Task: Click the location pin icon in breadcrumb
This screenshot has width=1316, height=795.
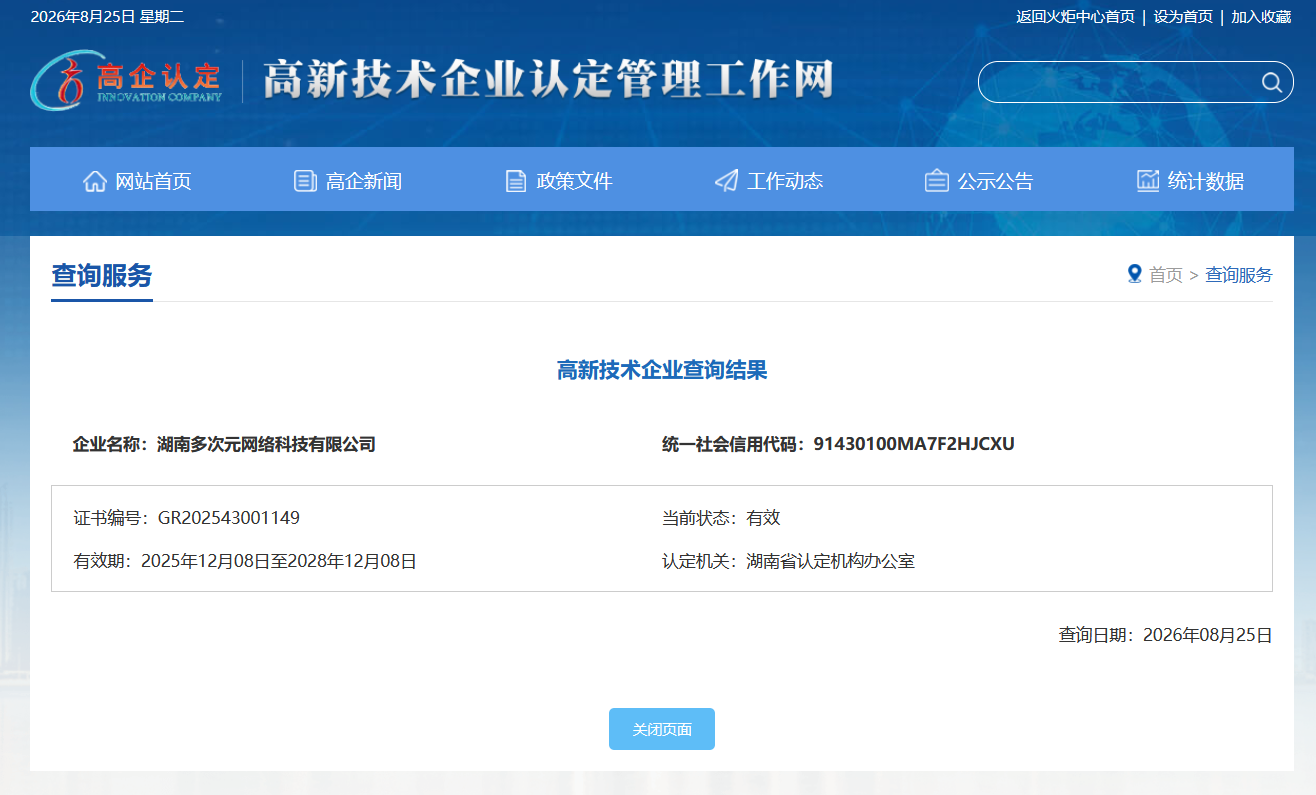Action: pos(1134,274)
